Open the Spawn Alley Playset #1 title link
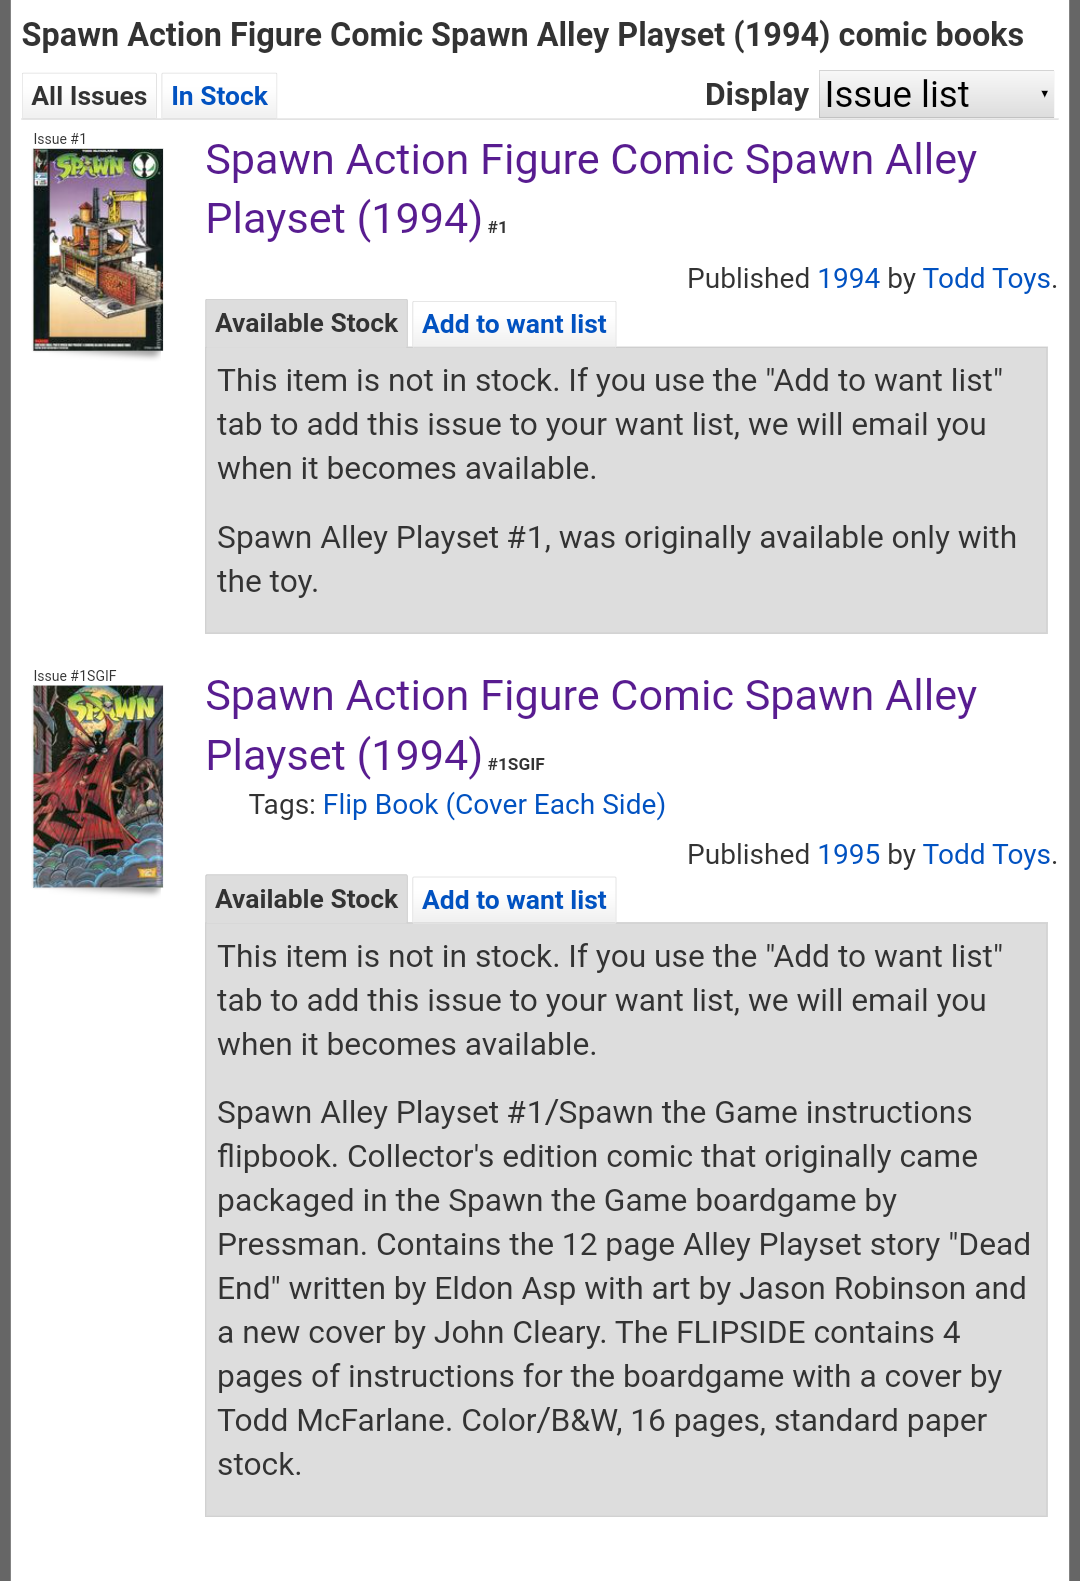The width and height of the screenshot is (1080, 1581). click(x=591, y=189)
